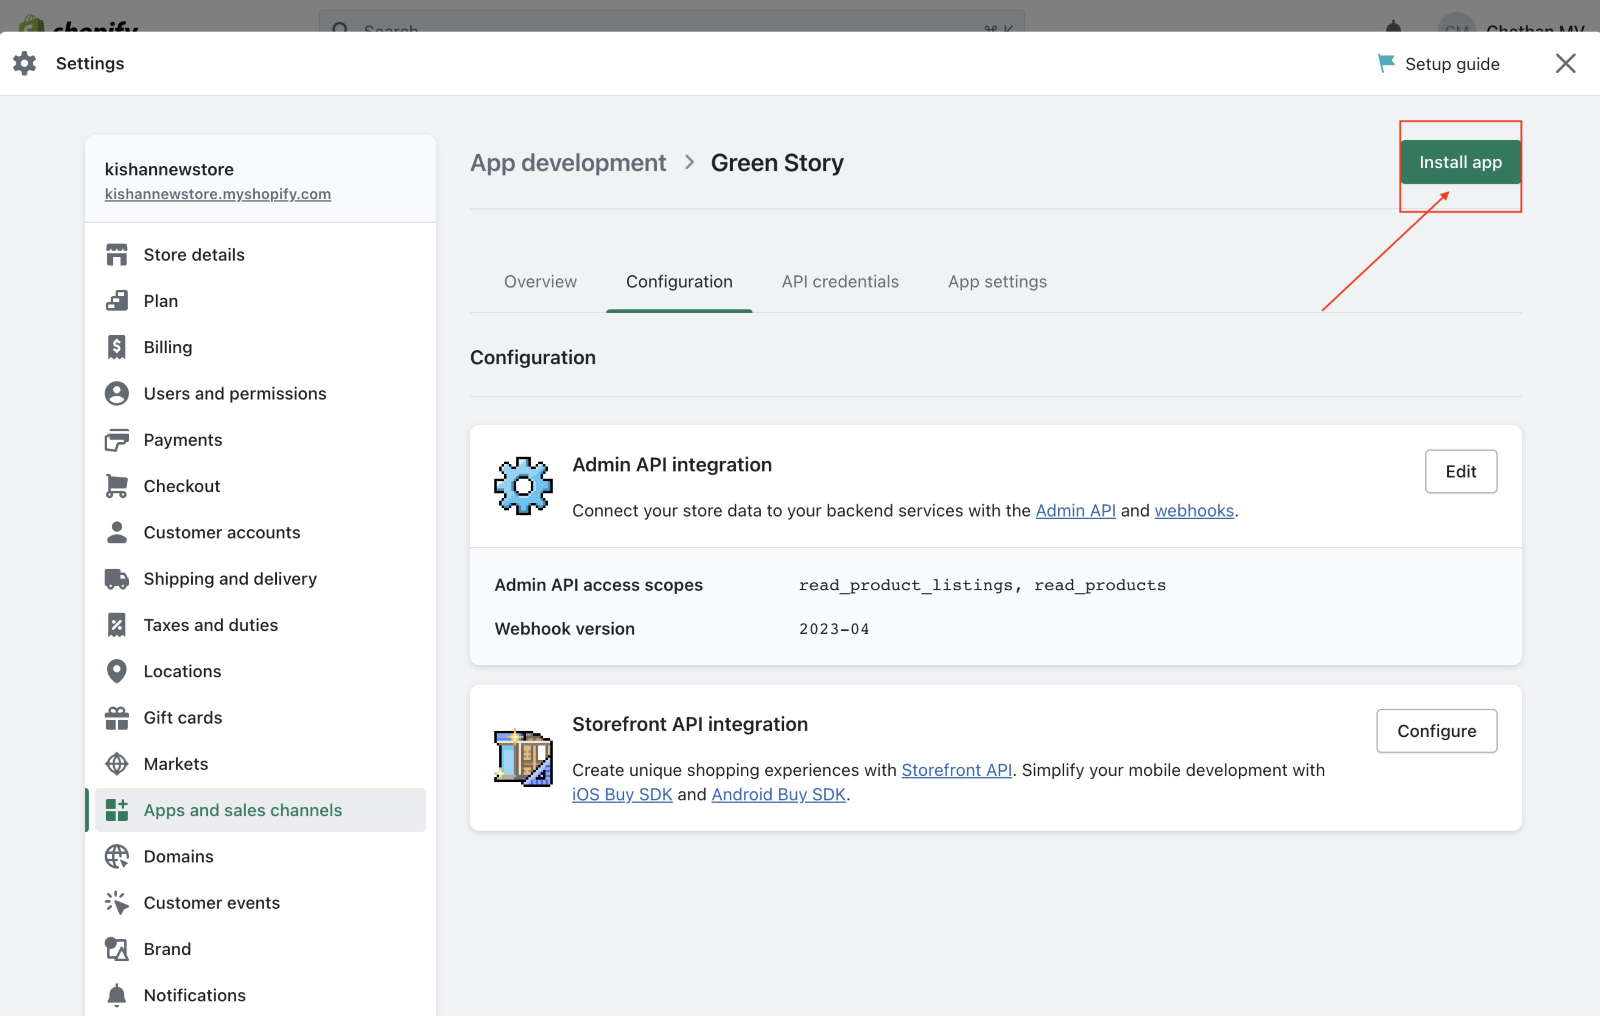The width and height of the screenshot is (1600, 1016).
Task: Click the Storefront API integration illustration icon
Action: 523,758
